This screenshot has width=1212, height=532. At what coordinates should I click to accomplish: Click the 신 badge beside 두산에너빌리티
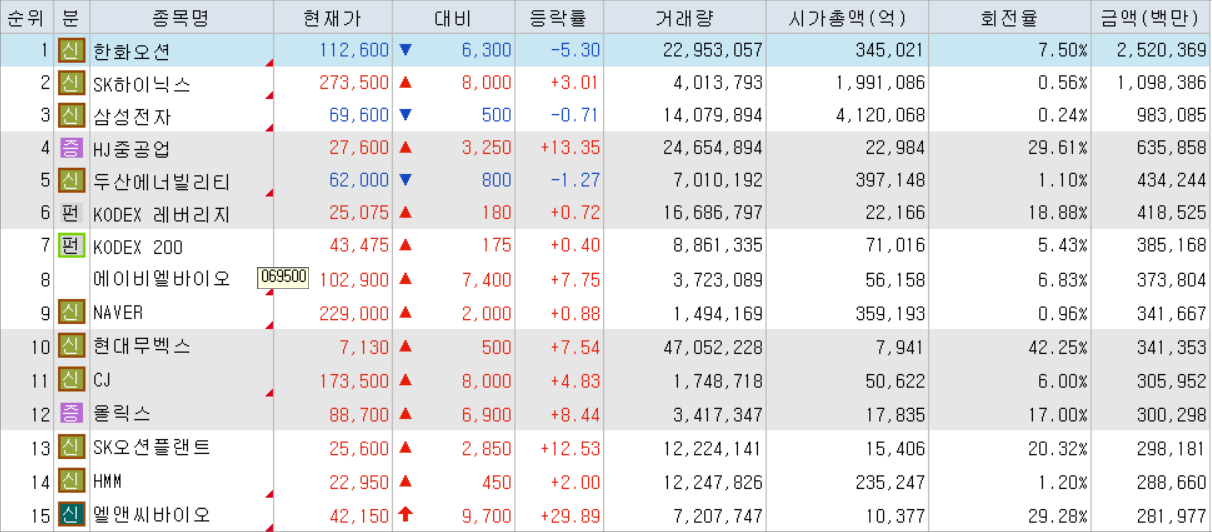70,181
